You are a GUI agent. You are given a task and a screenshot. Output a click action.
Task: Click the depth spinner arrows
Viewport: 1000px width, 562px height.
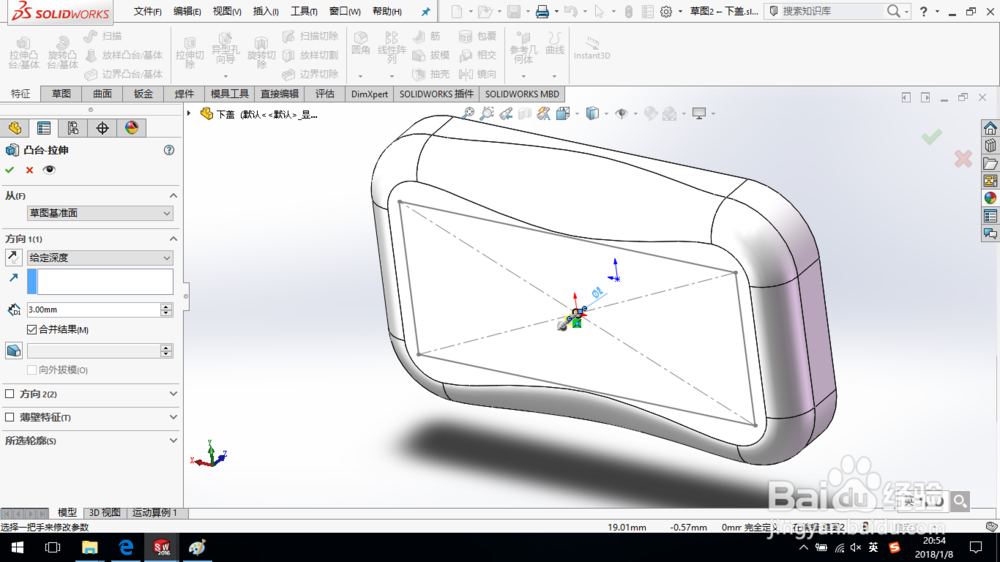(166, 309)
